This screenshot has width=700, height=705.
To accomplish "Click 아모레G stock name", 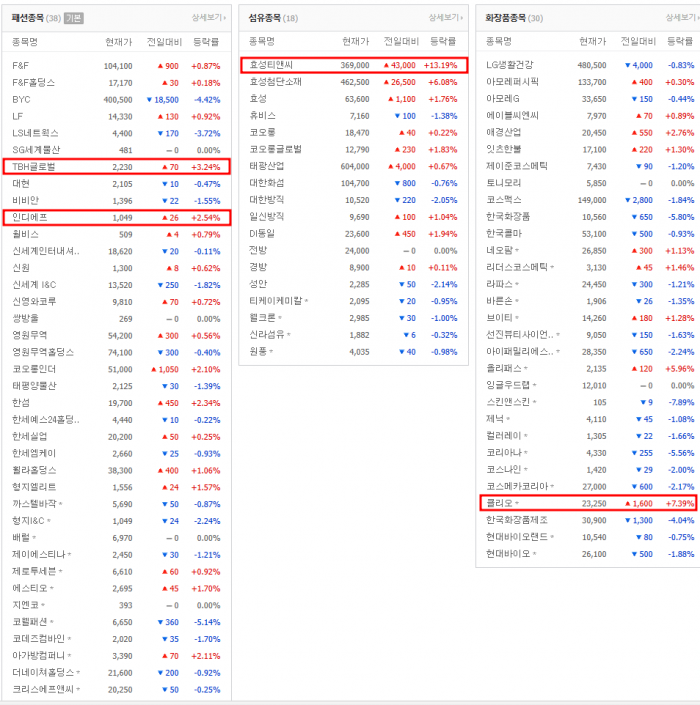I will tap(503, 98).
